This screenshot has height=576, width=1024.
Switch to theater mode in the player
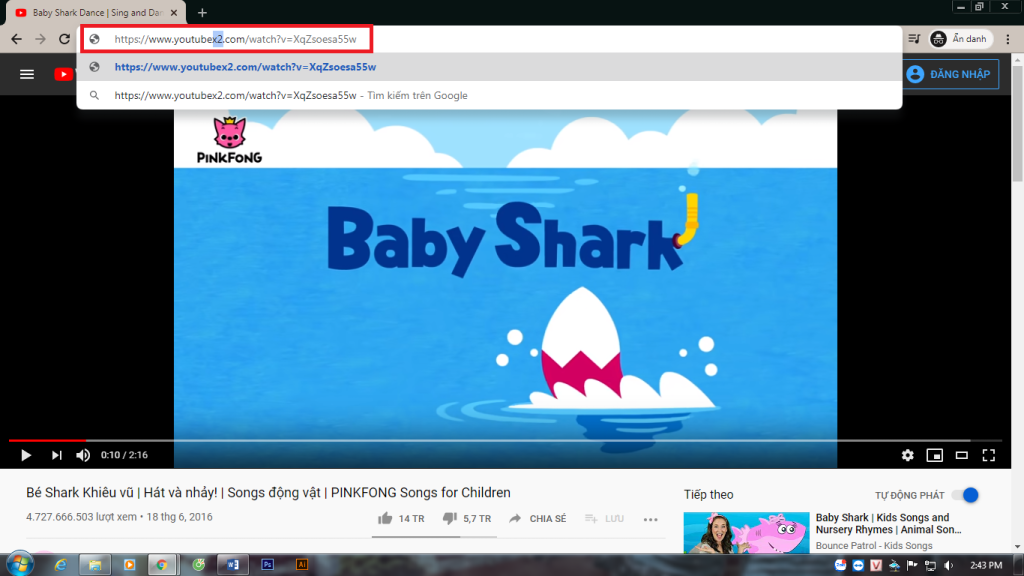(x=961, y=455)
